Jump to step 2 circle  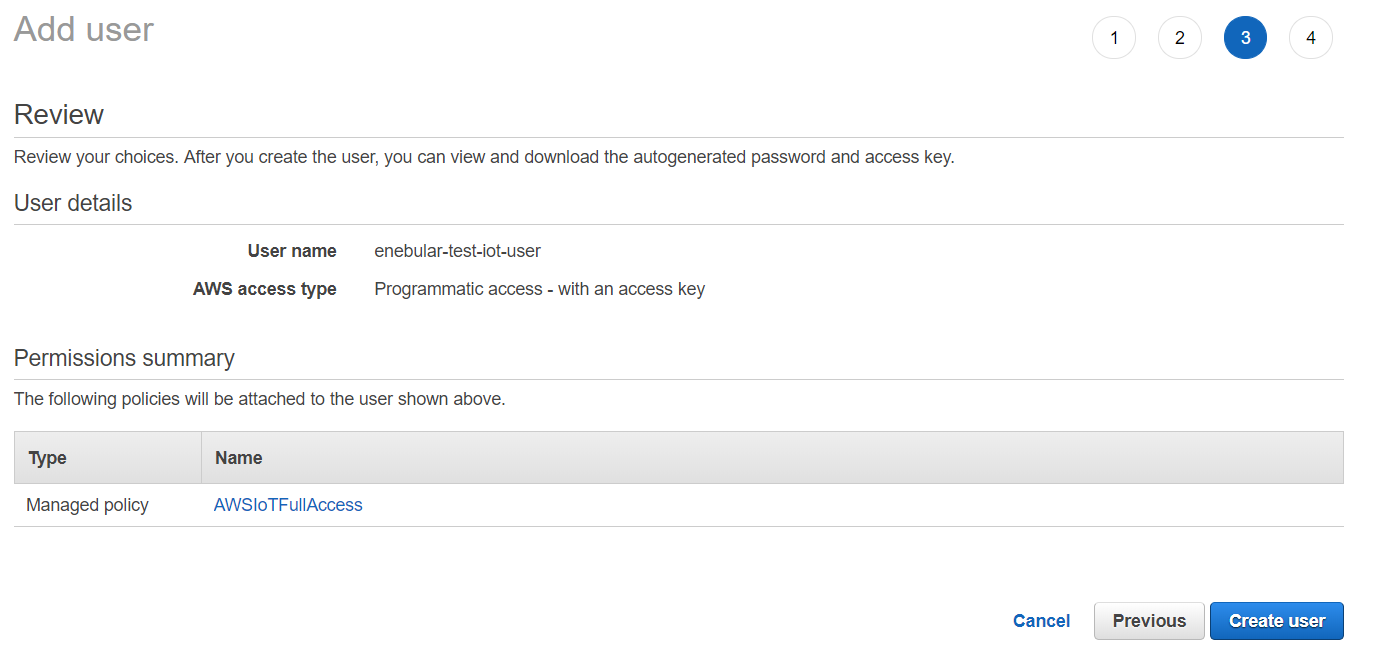click(x=1180, y=39)
